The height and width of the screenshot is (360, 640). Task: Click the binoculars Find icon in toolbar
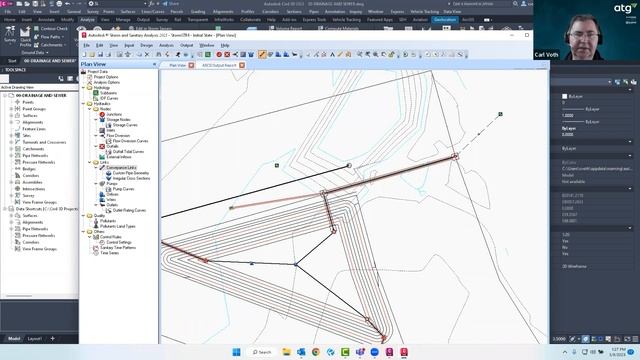pyautogui.click(x=159, y=54)
